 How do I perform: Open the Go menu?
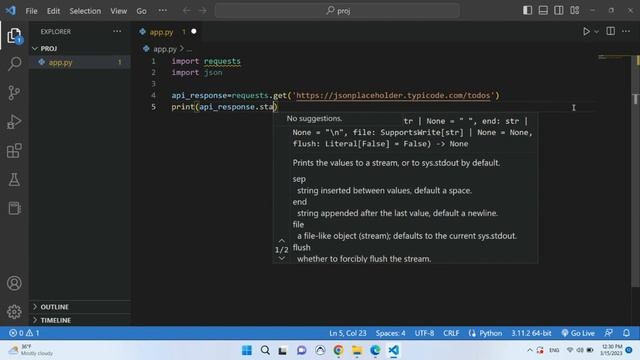(x=141, y=11)
